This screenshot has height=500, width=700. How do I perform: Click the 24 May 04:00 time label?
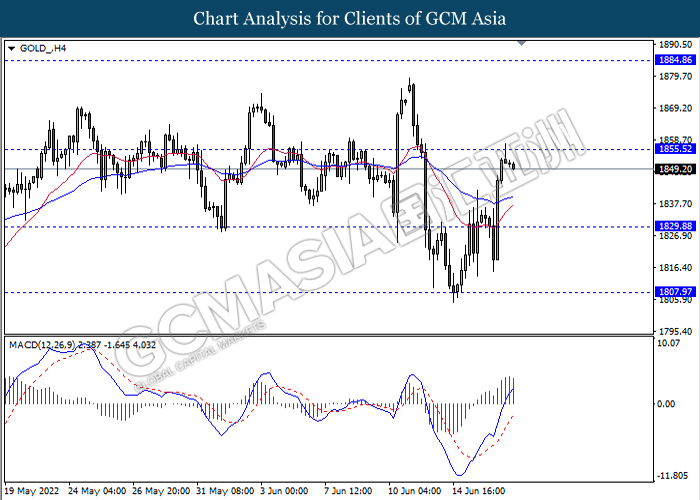pos(97,491)
